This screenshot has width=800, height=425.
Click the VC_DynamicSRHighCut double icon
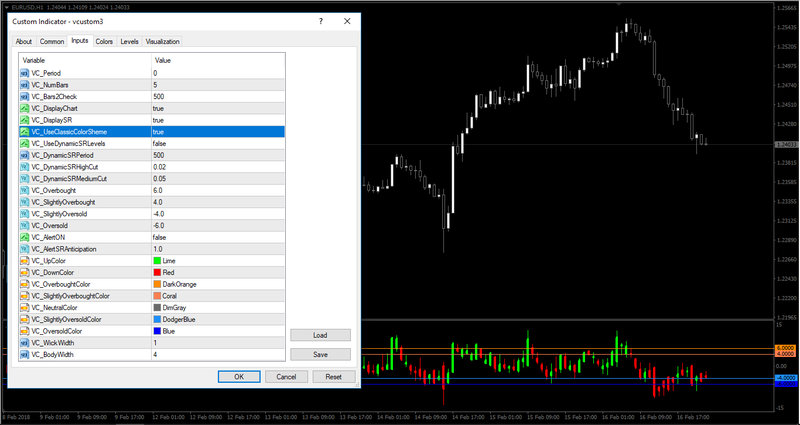[24, 167]
